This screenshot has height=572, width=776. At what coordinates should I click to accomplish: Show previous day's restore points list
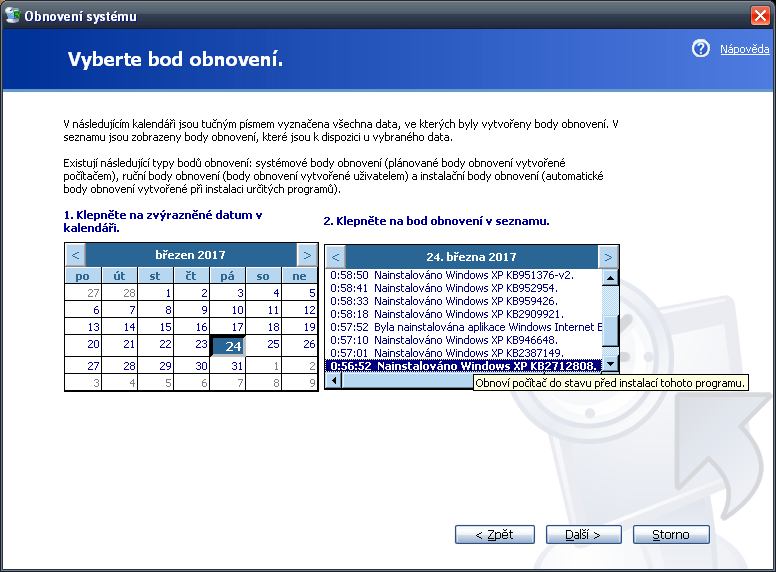[x=335, y=257]
